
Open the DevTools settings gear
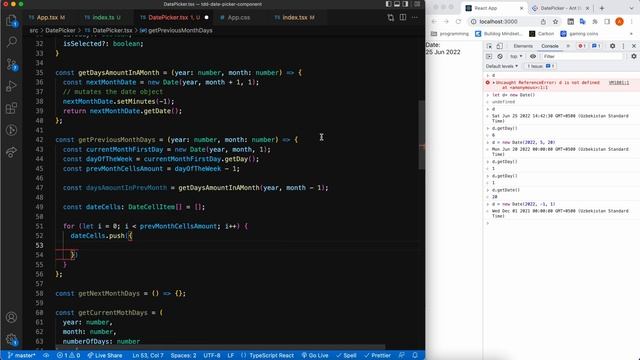(x=612, y=46)
